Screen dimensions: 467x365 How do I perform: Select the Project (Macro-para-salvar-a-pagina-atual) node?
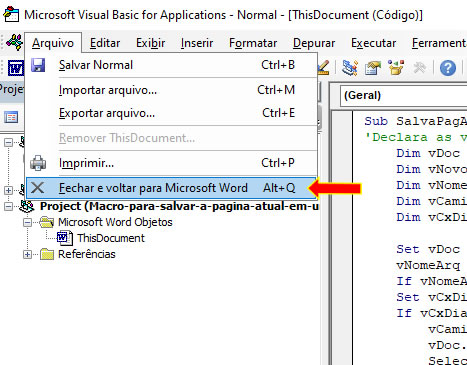pyautogui.click(x=179, y=206)
